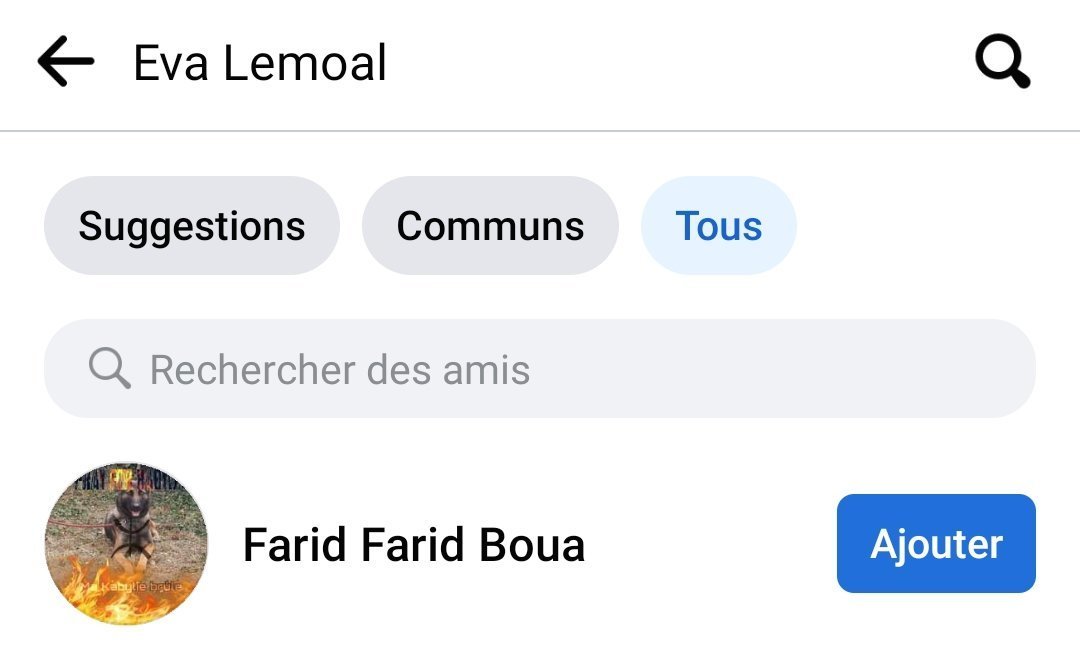1080x669 pixels.
Task: Select the Tous tab
Action: (x=719, y=226)
